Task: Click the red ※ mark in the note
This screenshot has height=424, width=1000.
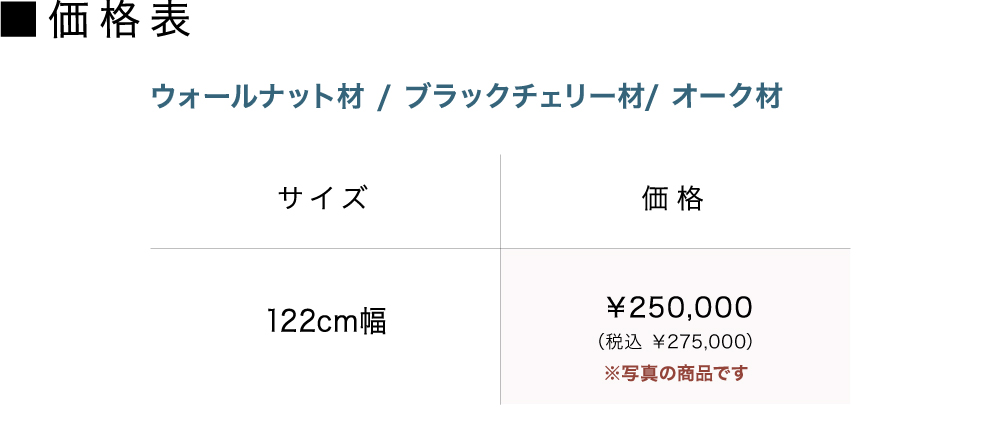Action: pyautogui.click(x=612, y=373)
